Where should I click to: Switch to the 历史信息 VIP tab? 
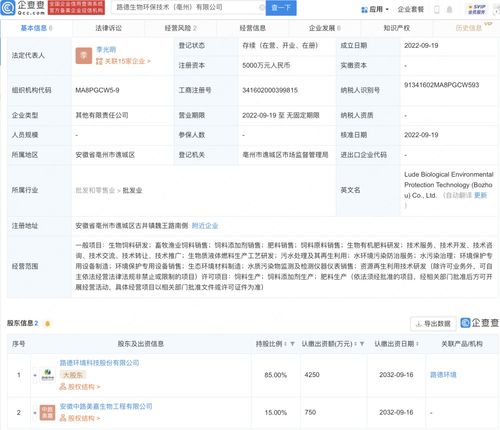click(x=469, y=28)
